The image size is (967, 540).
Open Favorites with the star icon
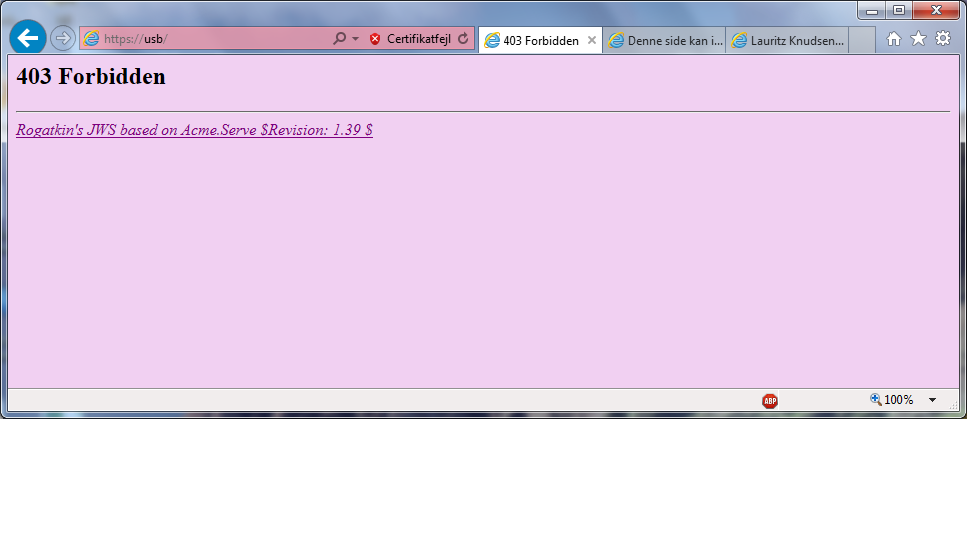coord(918,38)
